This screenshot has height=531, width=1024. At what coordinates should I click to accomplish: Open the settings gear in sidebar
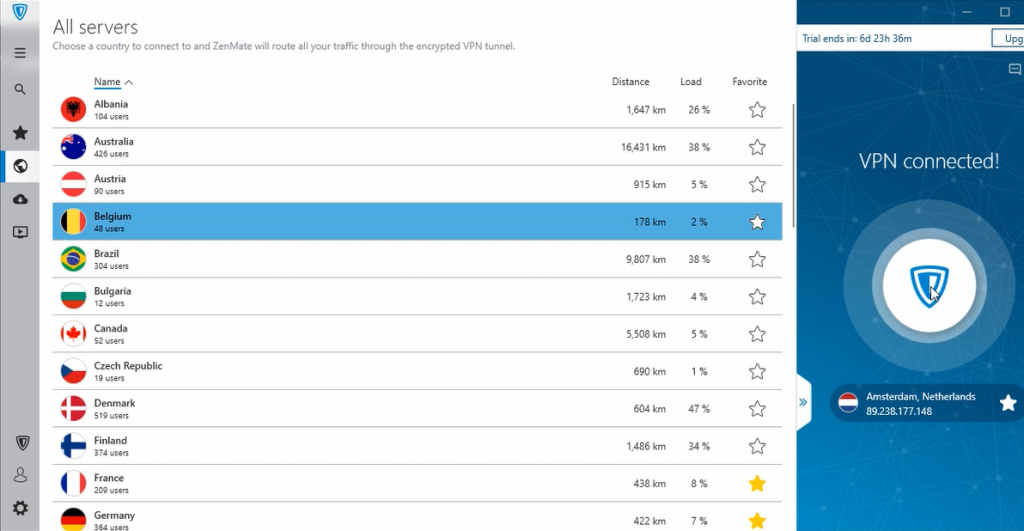coord(20,507)
